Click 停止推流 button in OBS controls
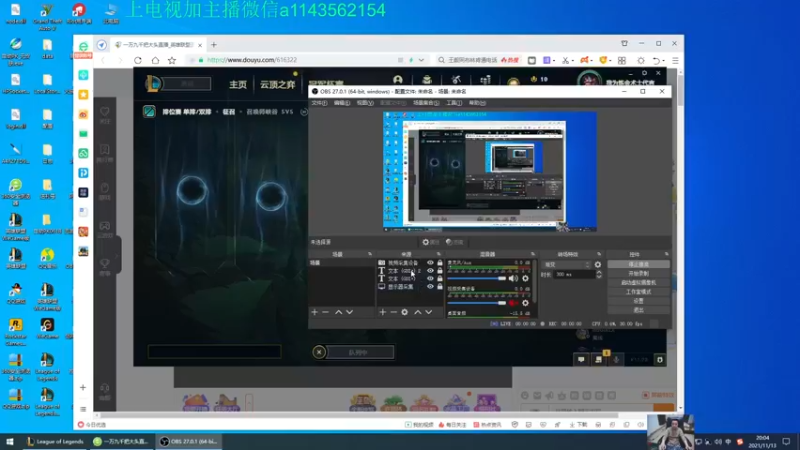This screenshot has height=450, width=800. [x=638, y=264]
